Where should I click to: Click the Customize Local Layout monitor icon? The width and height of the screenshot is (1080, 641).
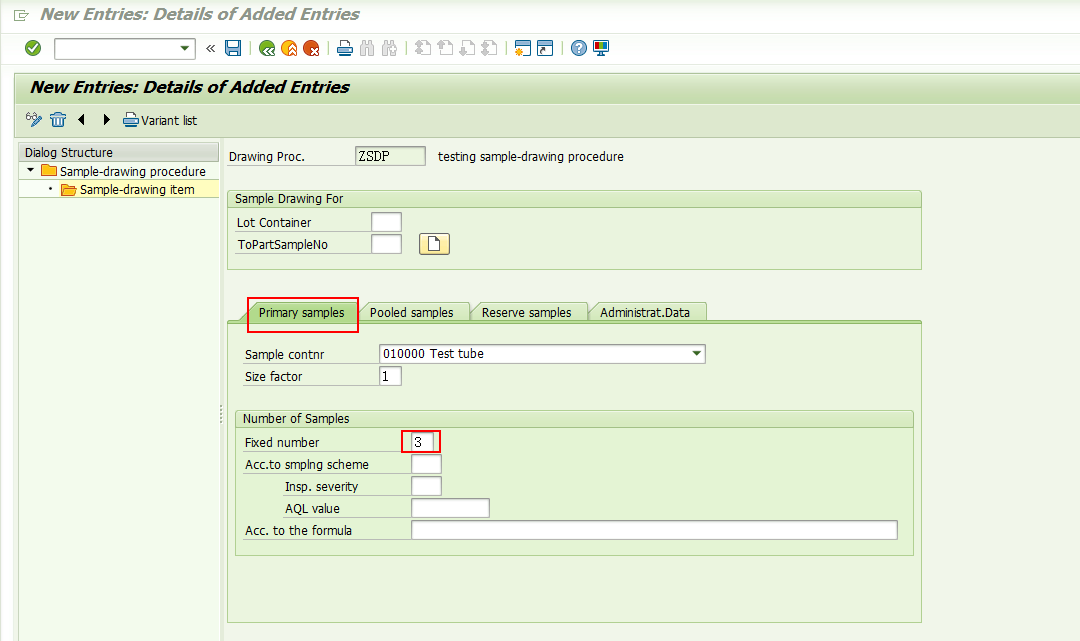pos(601,48)
